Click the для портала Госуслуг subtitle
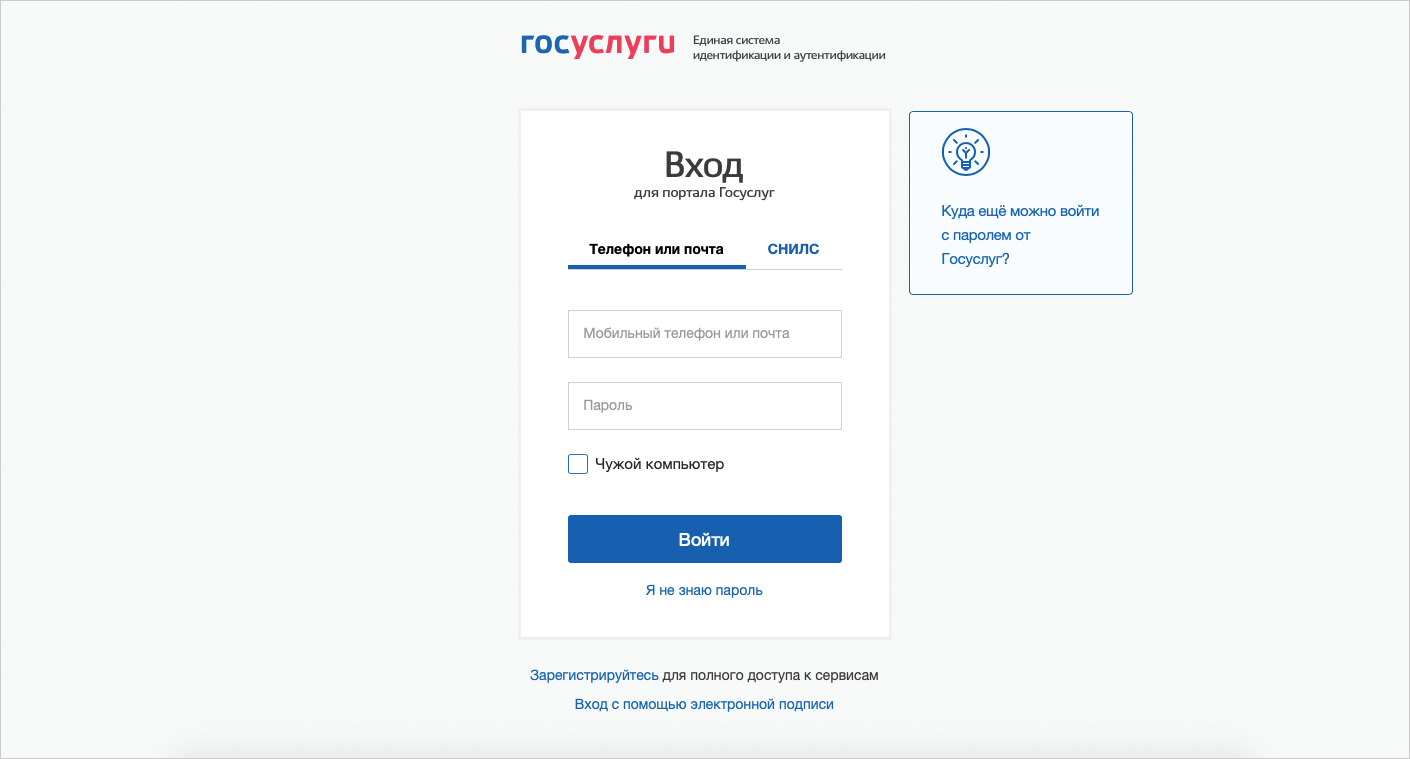1410x759 pixels. [704, 192]
